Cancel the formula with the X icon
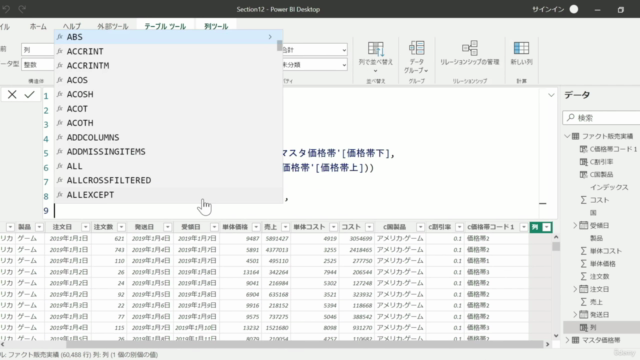Viewport: 640px width, 360px height. (12, 95)
